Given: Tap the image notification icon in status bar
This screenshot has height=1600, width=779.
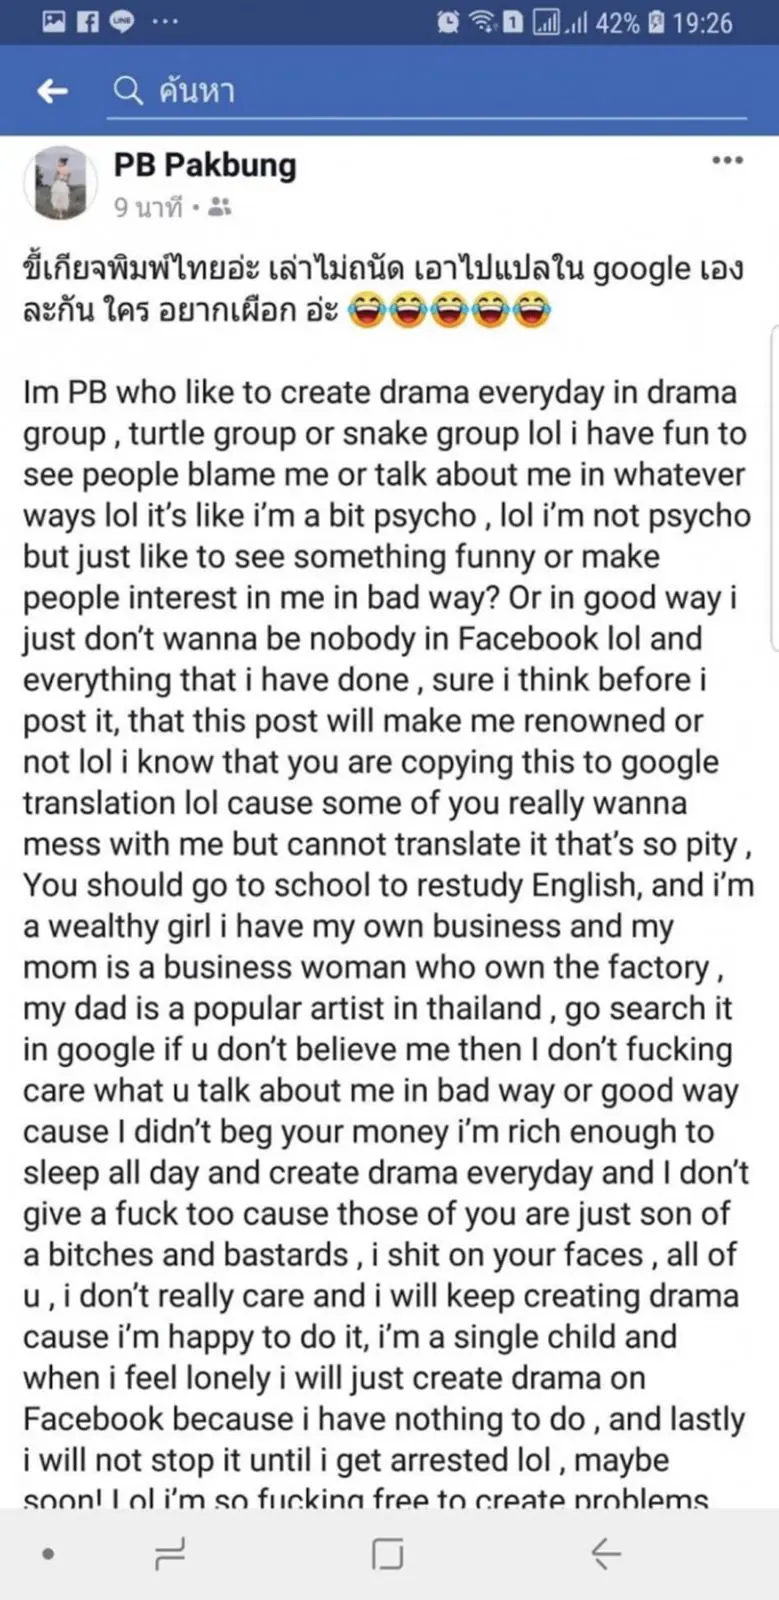Looking at the screenshot, I should click(55, 22).
